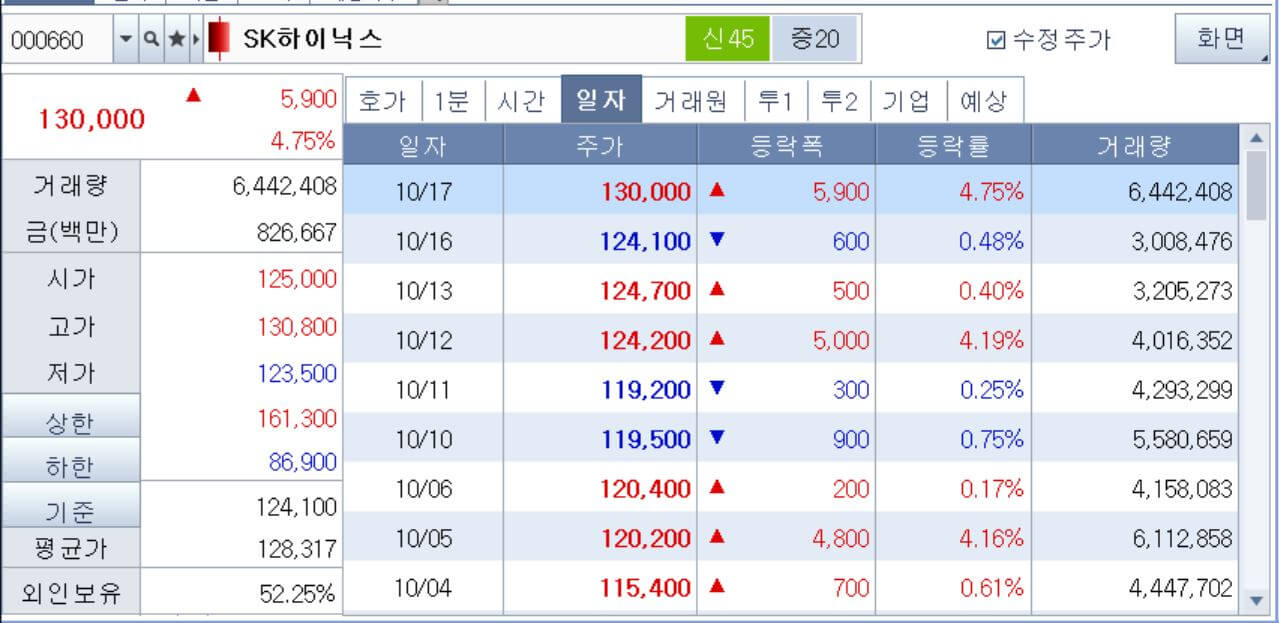Click the 시가 value 125,000
Screen dimensions: 1279x623
point(297,279)
